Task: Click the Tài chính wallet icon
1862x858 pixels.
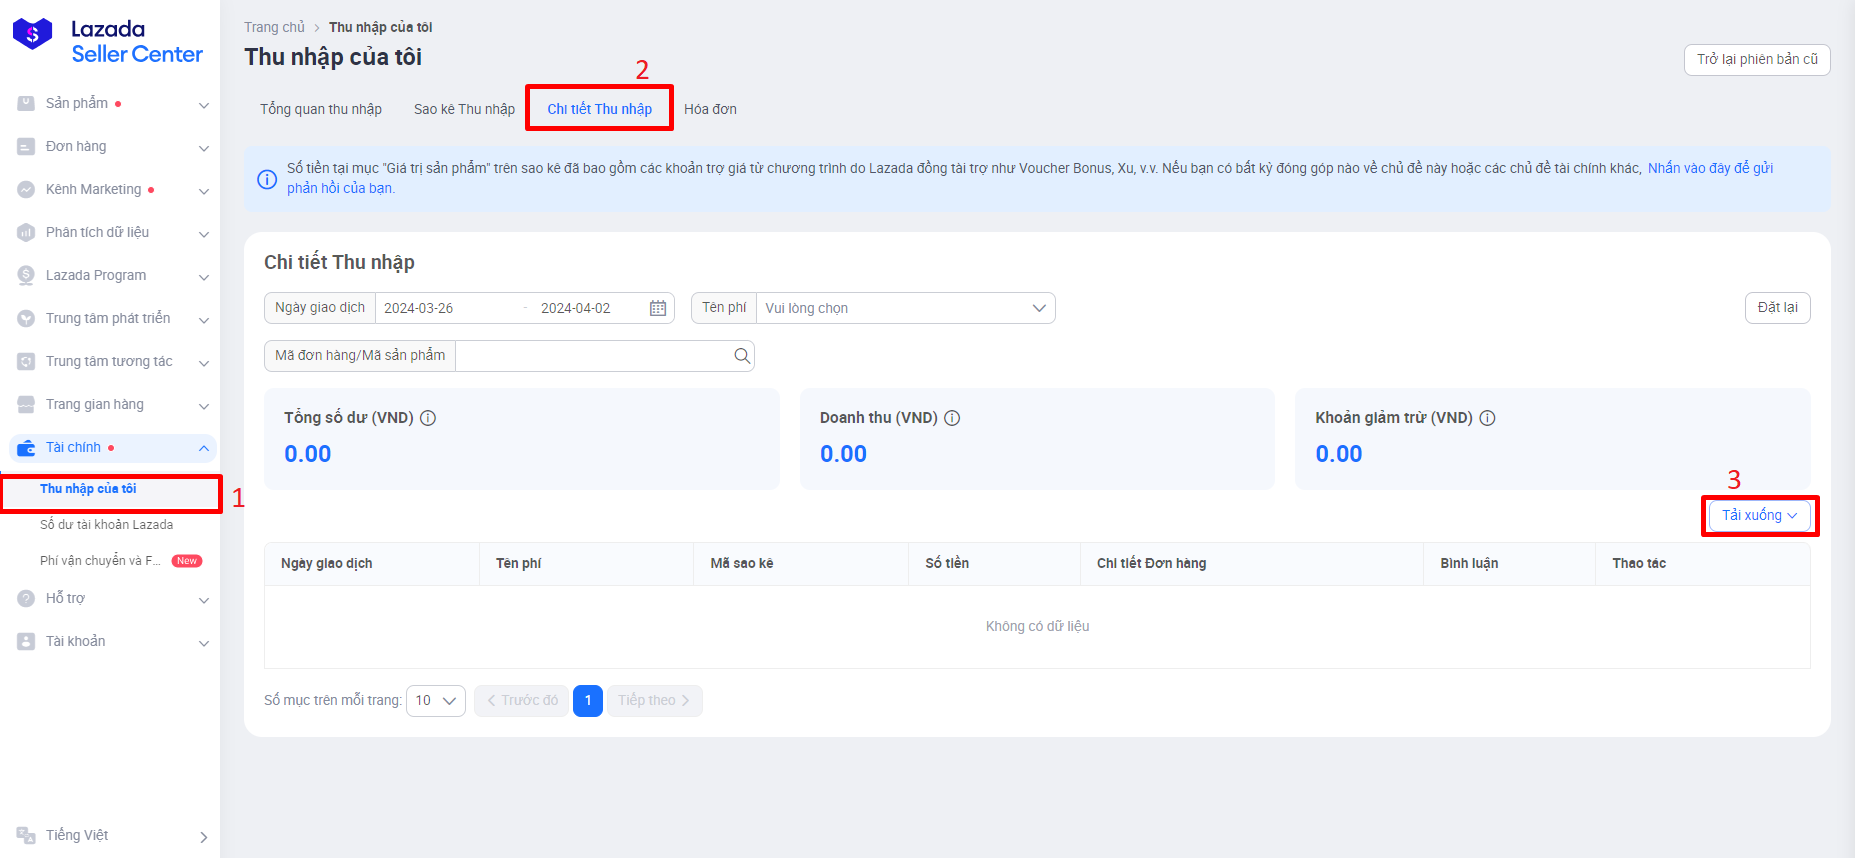Action: click(x=26, y=448)
